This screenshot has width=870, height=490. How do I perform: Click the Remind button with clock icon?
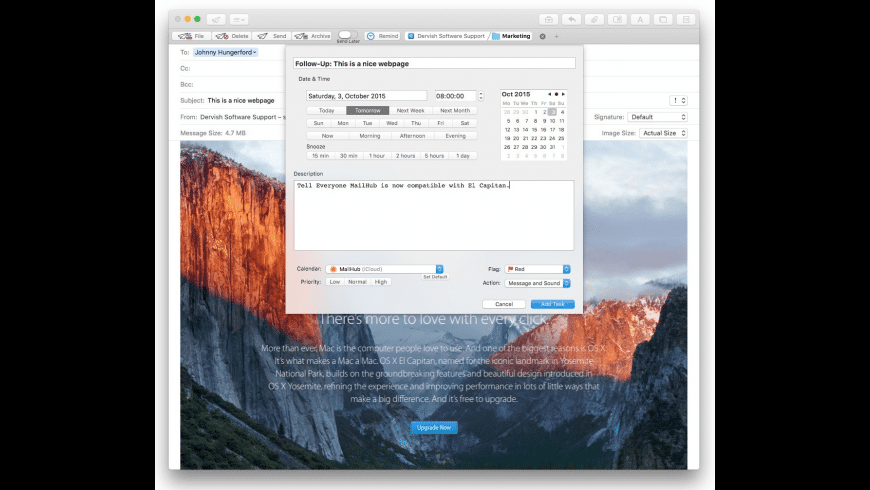pos(382,36)
